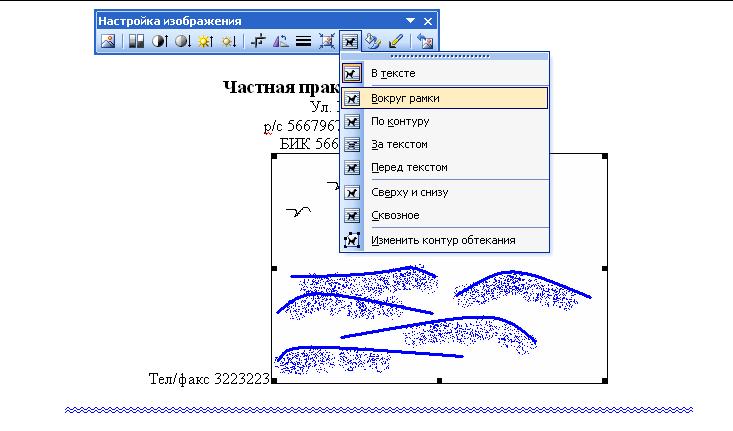Decrease image contrast
This screenshot has width=733, height=431.
pos(182,41)
